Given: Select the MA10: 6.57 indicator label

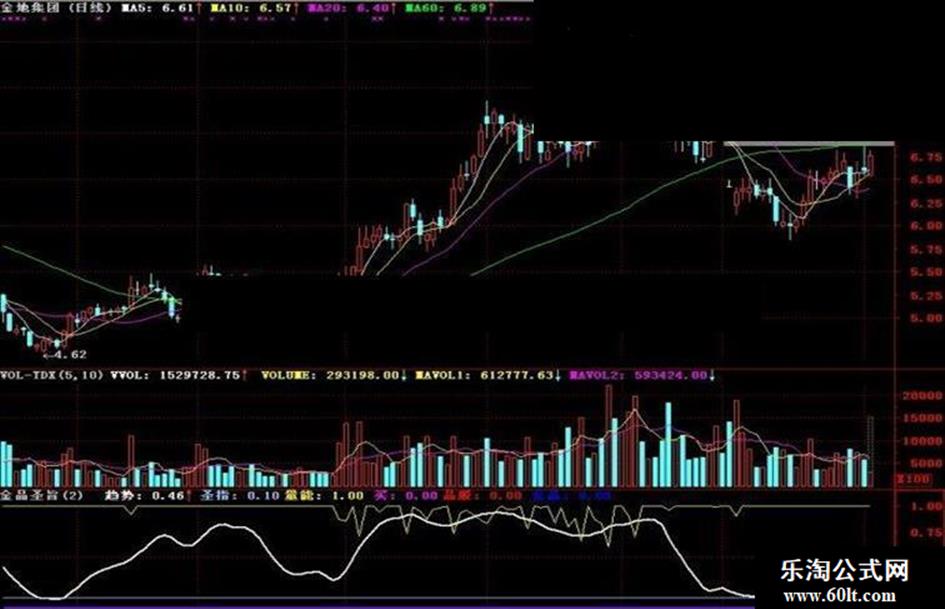Looking at the screenshot, I should [256, 8].
